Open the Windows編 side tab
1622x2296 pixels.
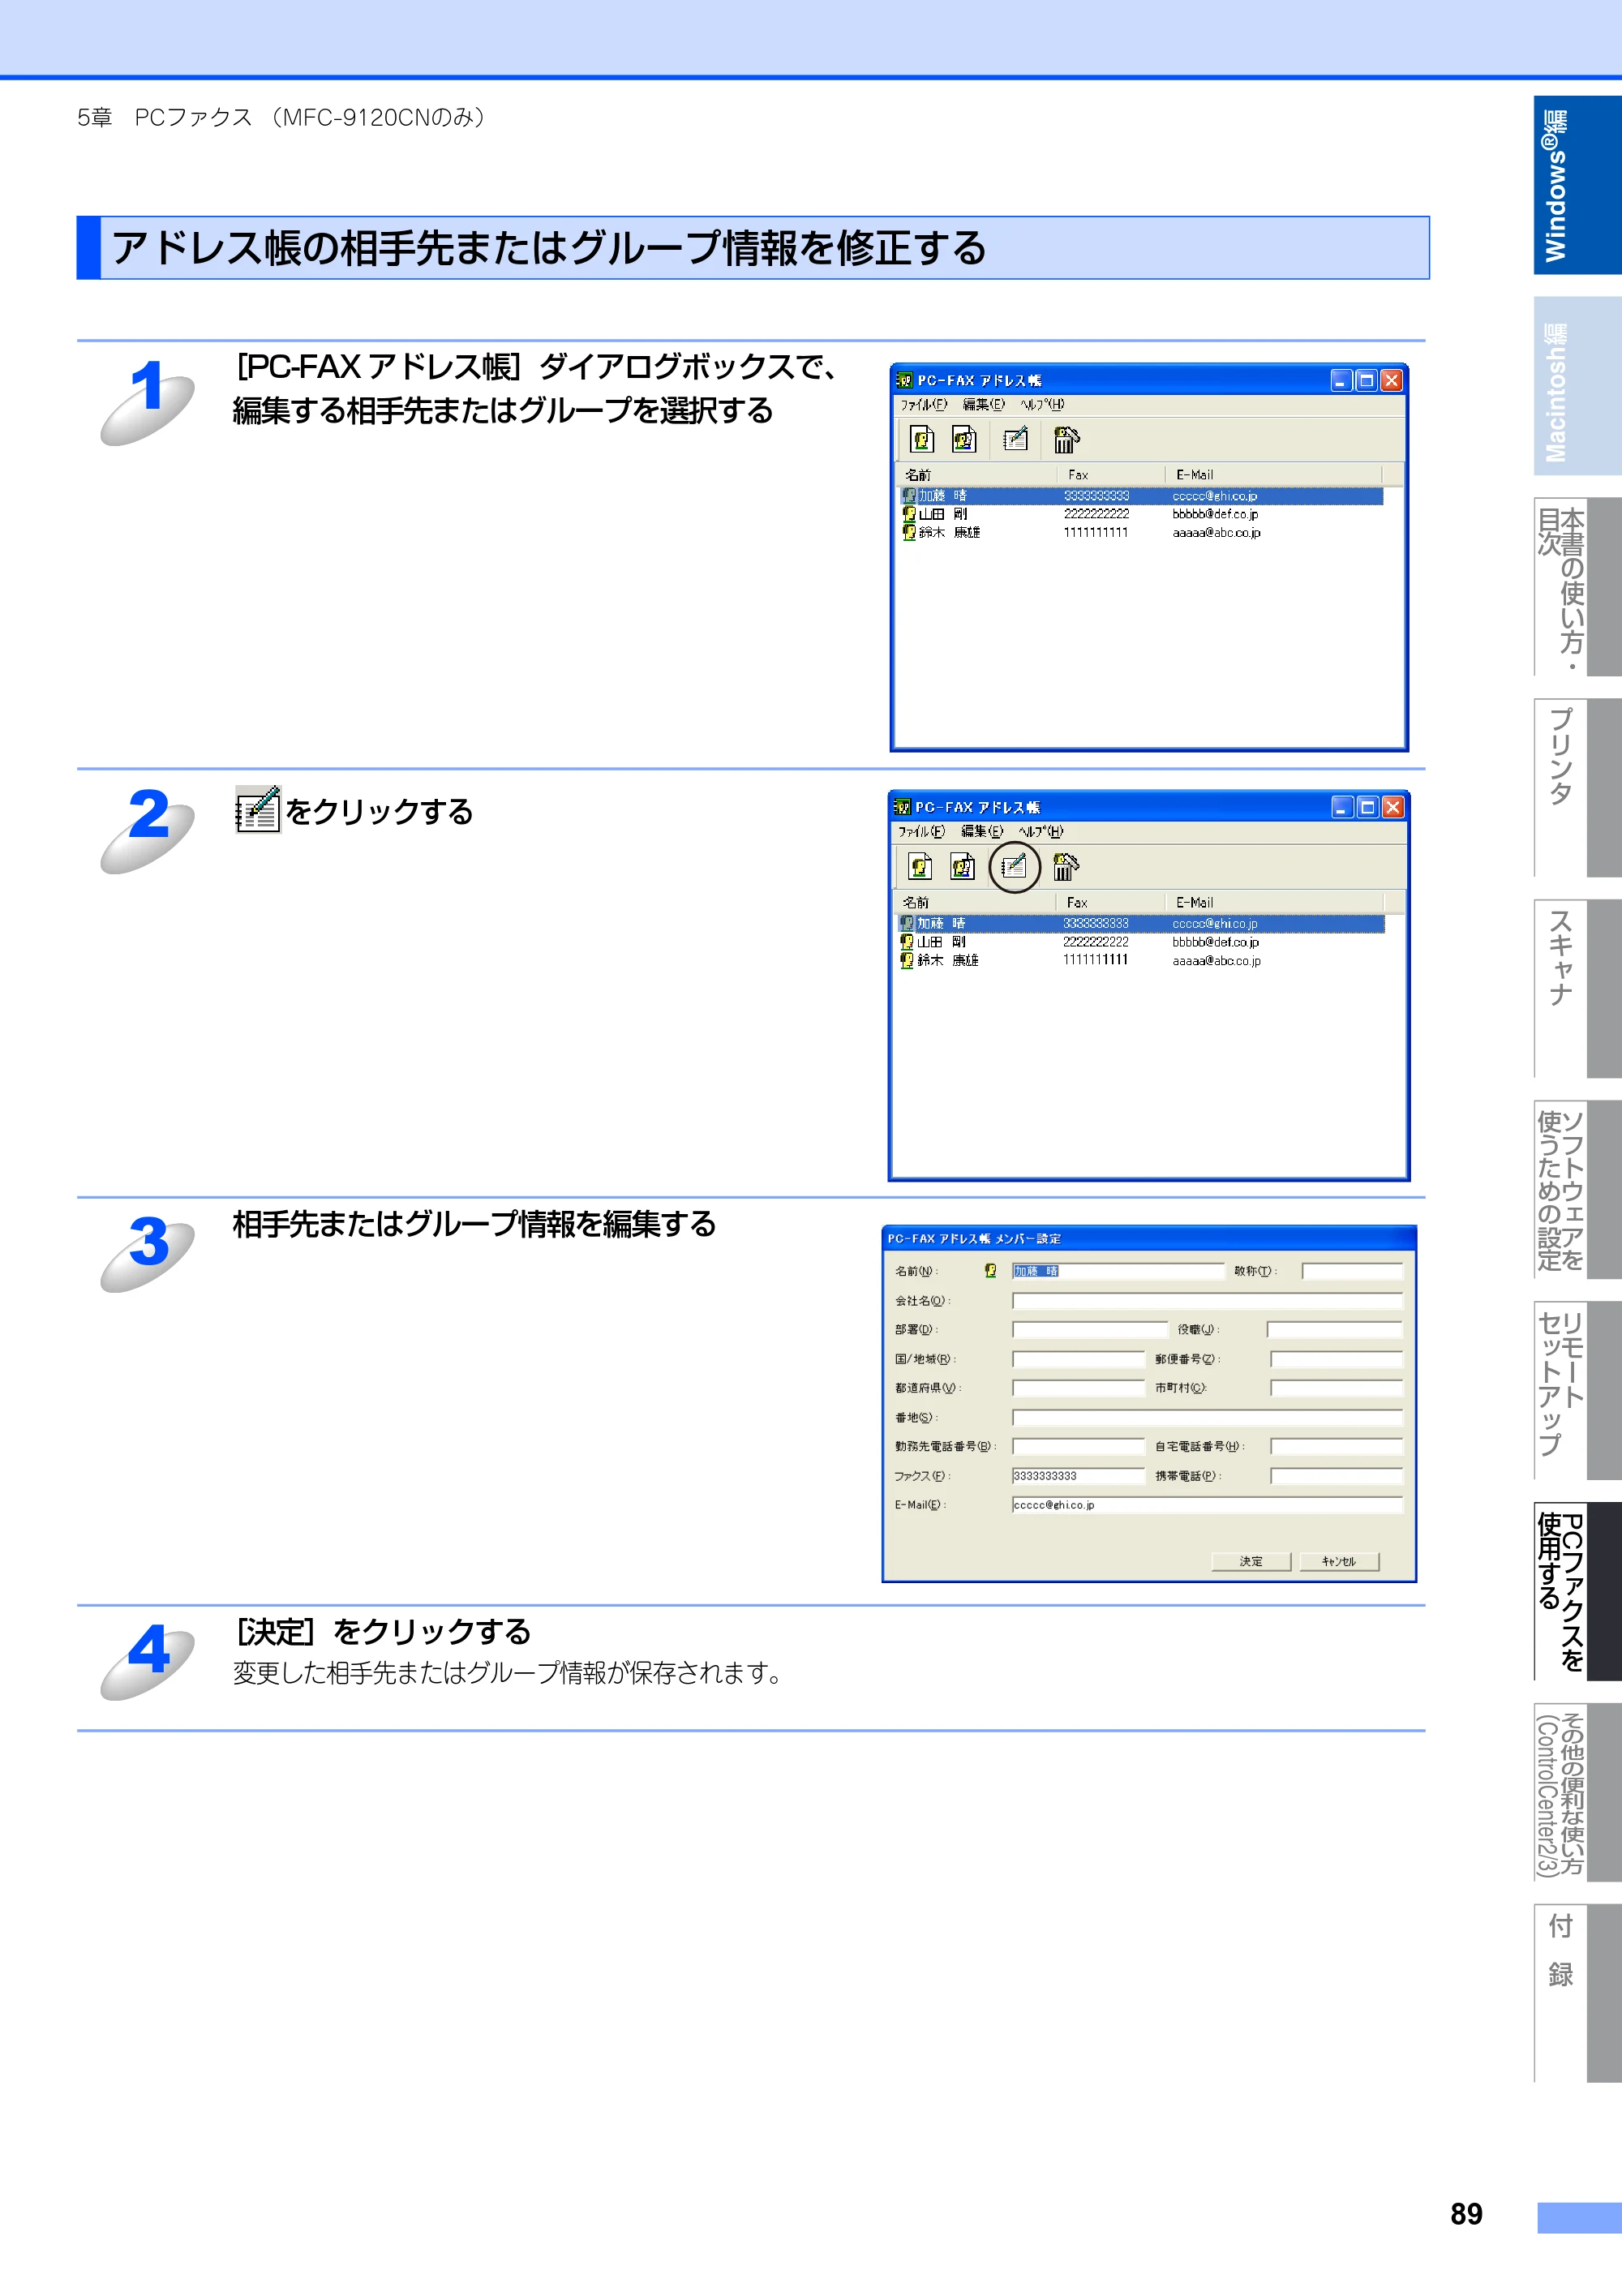[1577, 185]
